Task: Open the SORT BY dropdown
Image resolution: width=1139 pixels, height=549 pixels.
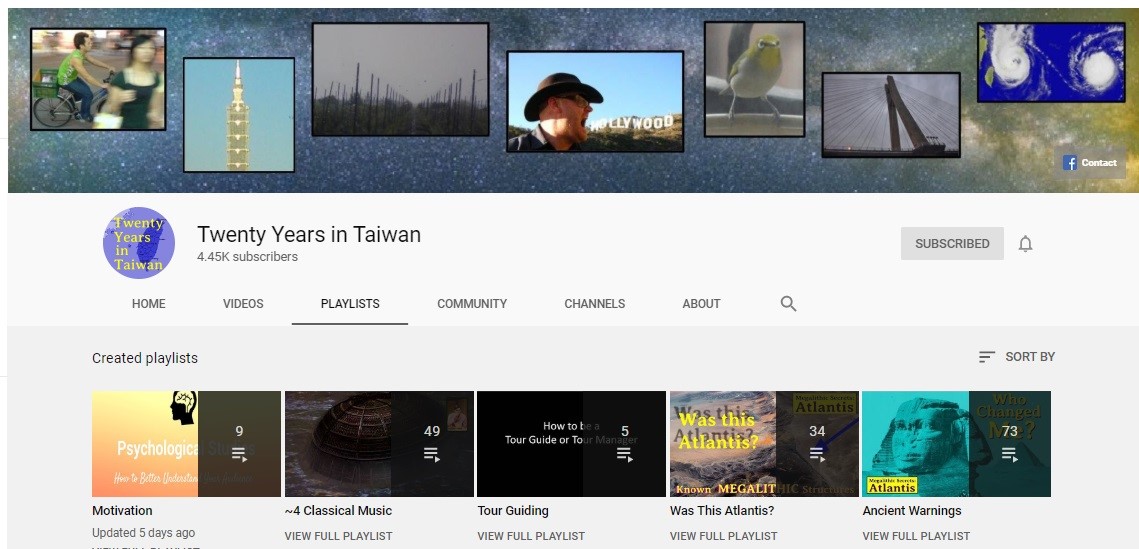Action: [1016, 357]
